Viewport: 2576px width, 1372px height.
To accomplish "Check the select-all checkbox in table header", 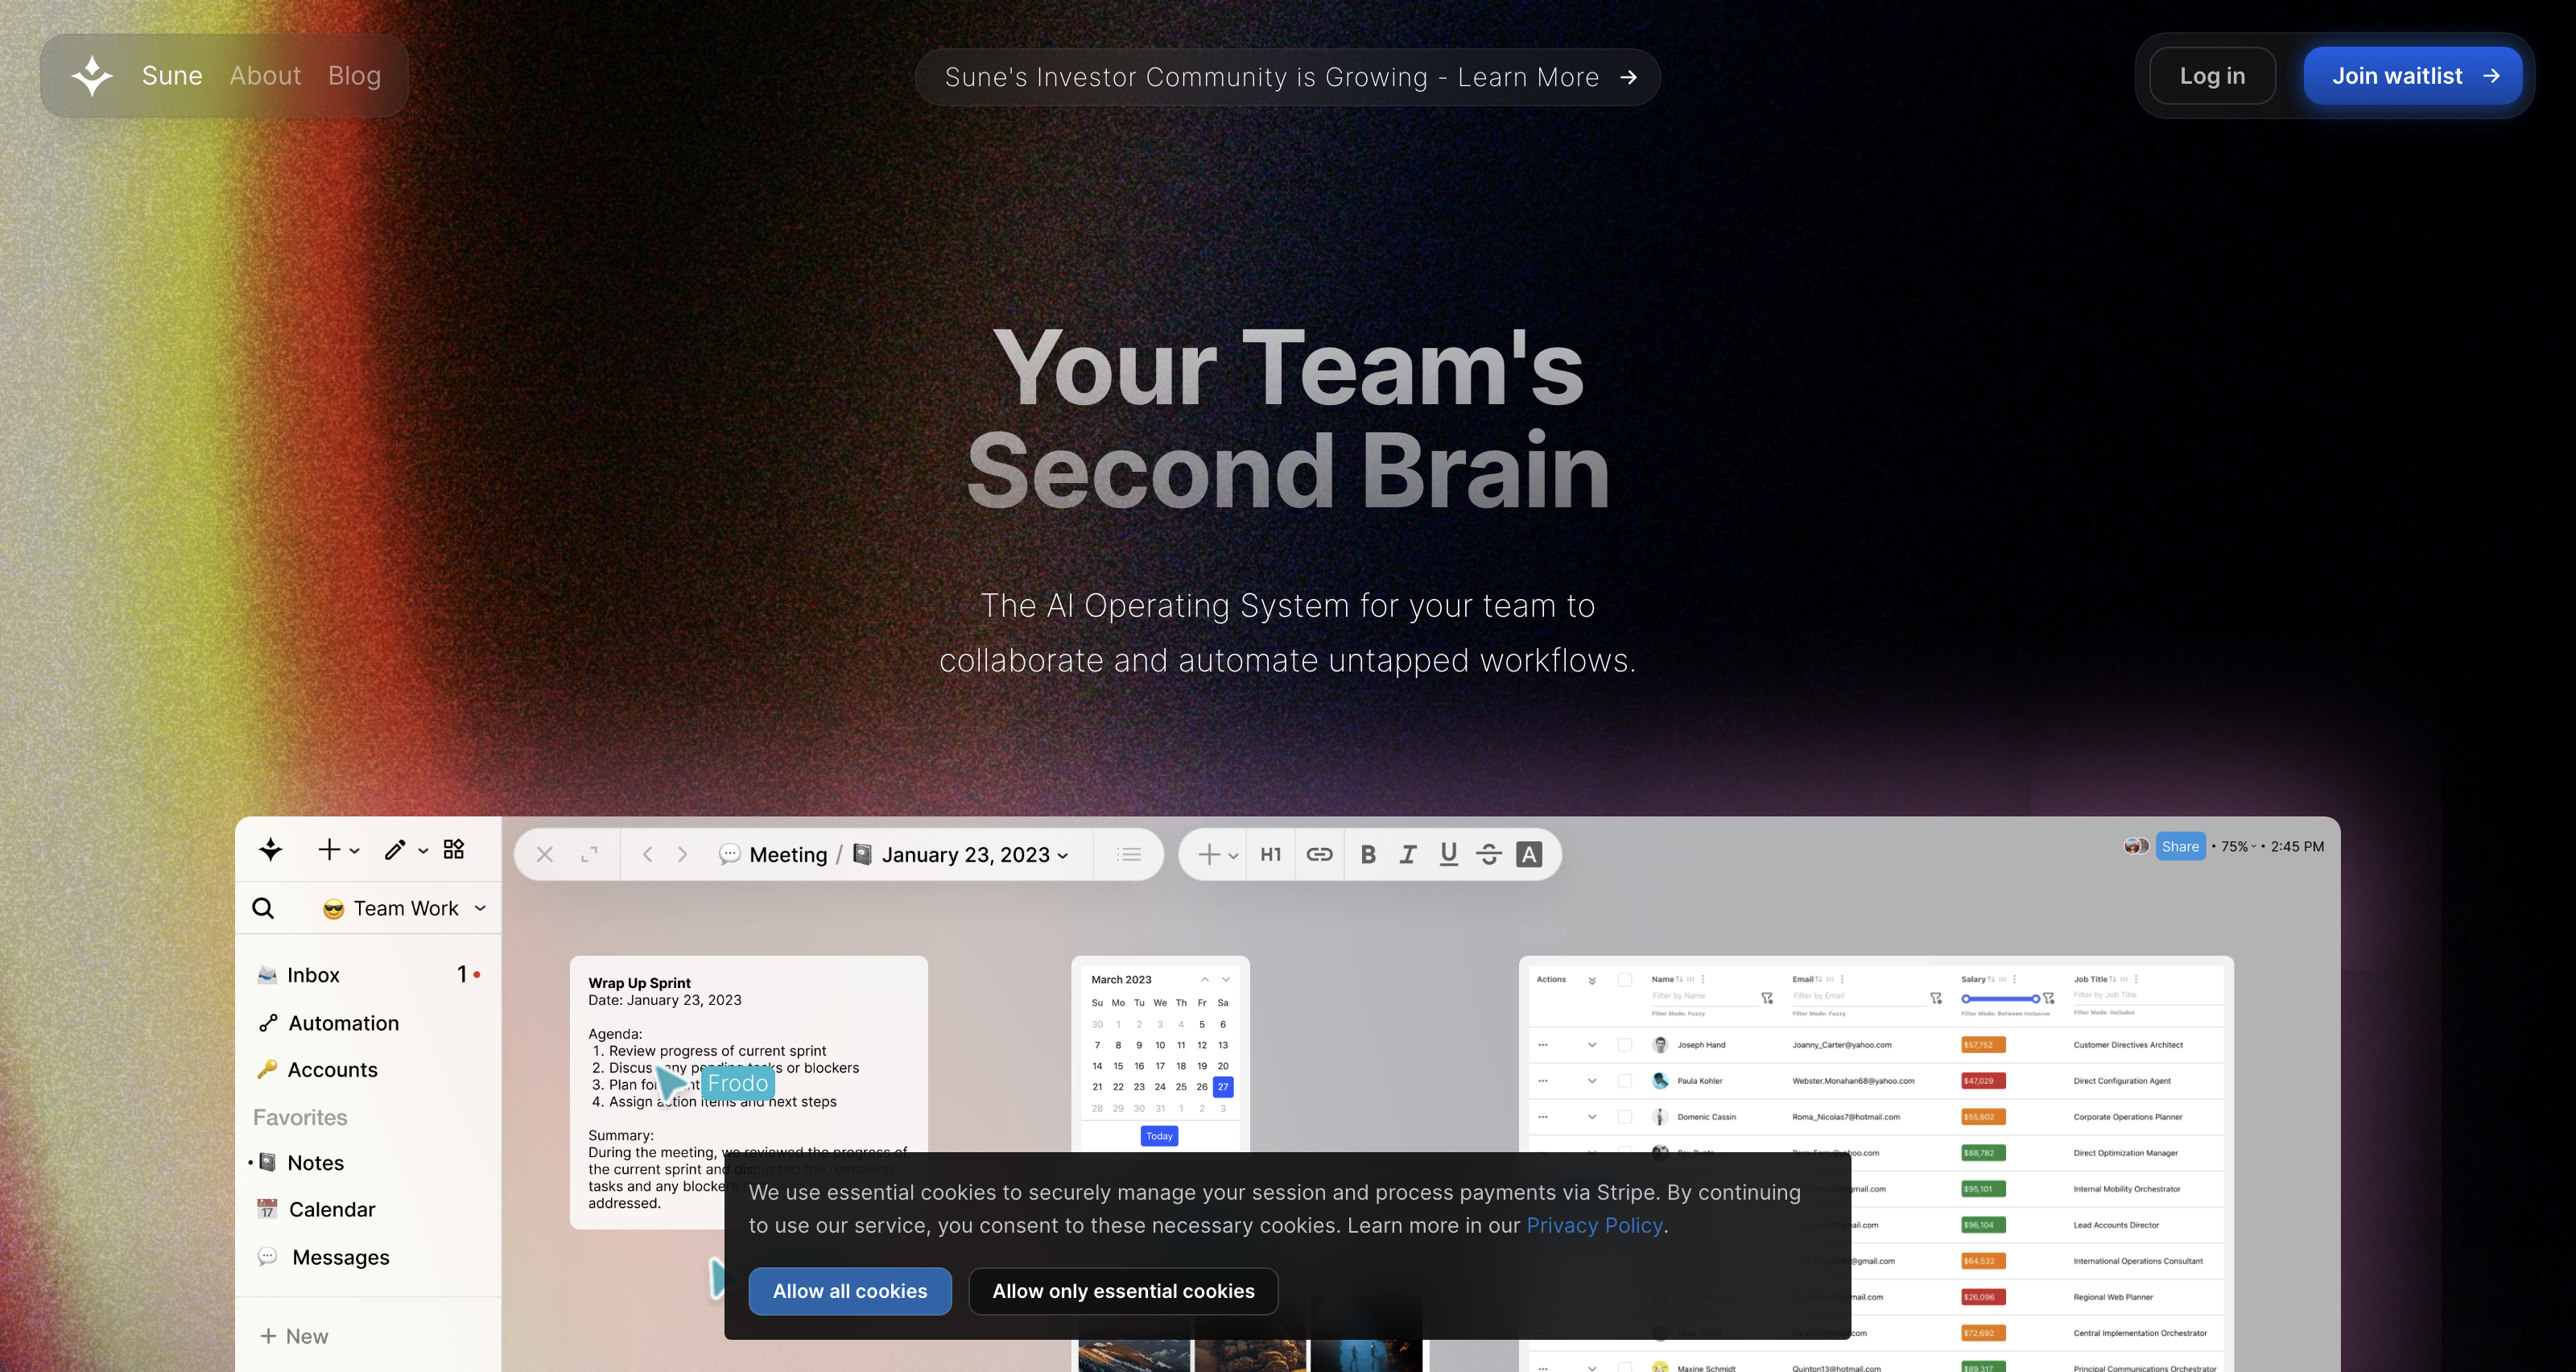I will pos(1625,980).
